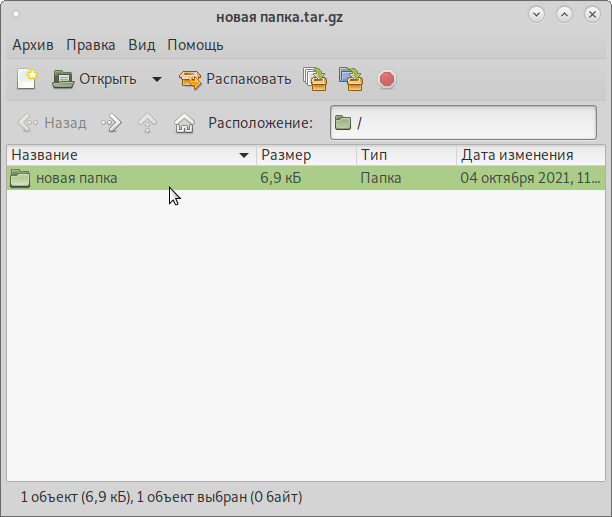Sort files by the Размер column header
Screen dimensions: 612x517
[x=305, y=155]
